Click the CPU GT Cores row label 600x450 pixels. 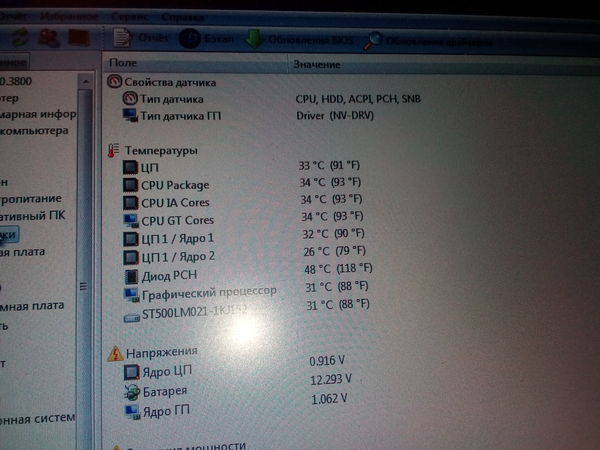pyautogui.click(x=178, y=221)
